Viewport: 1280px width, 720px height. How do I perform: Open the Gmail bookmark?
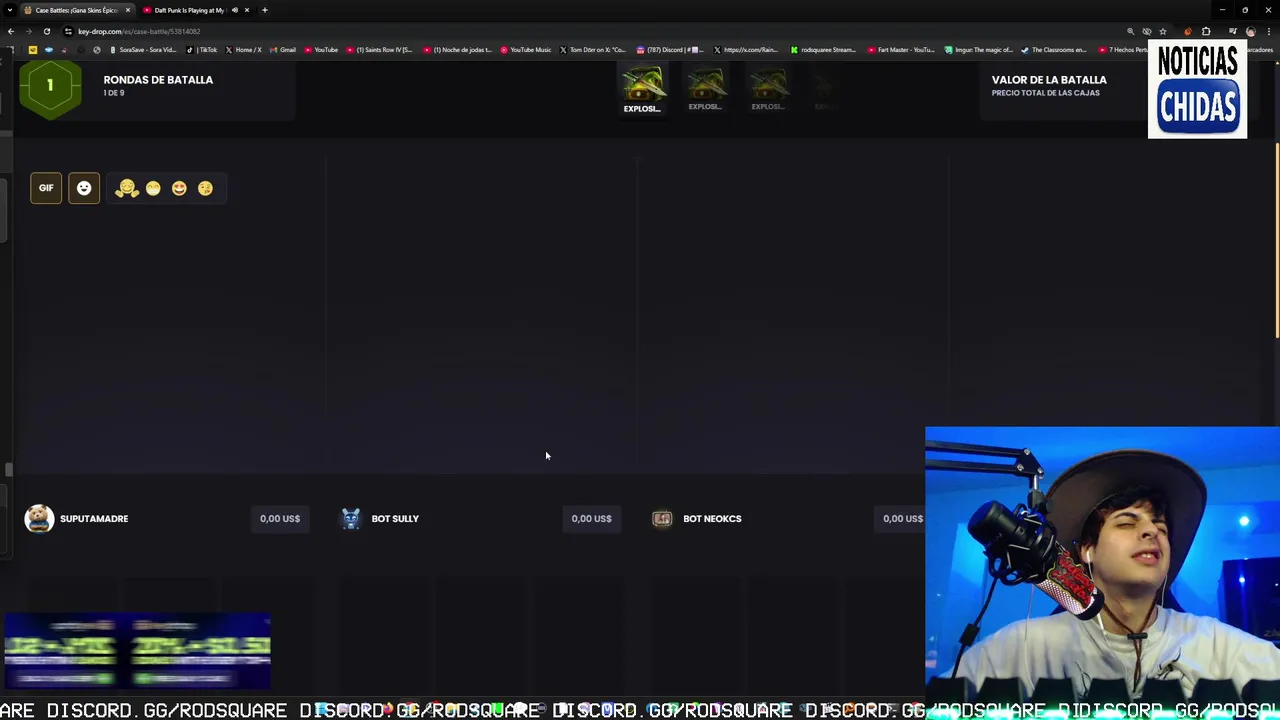[x=282, y=50]
